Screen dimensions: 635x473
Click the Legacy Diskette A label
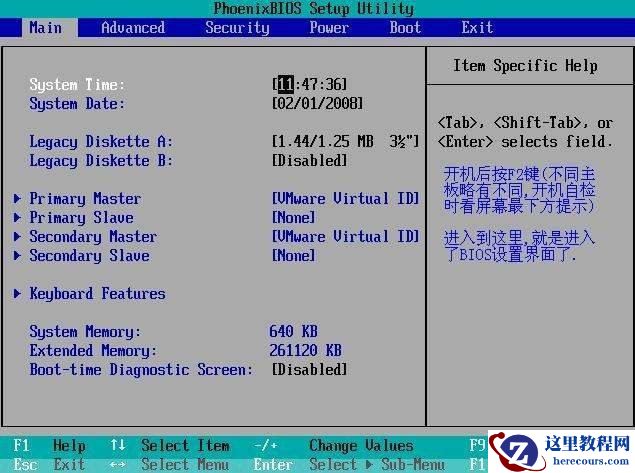tap(101, 142)
